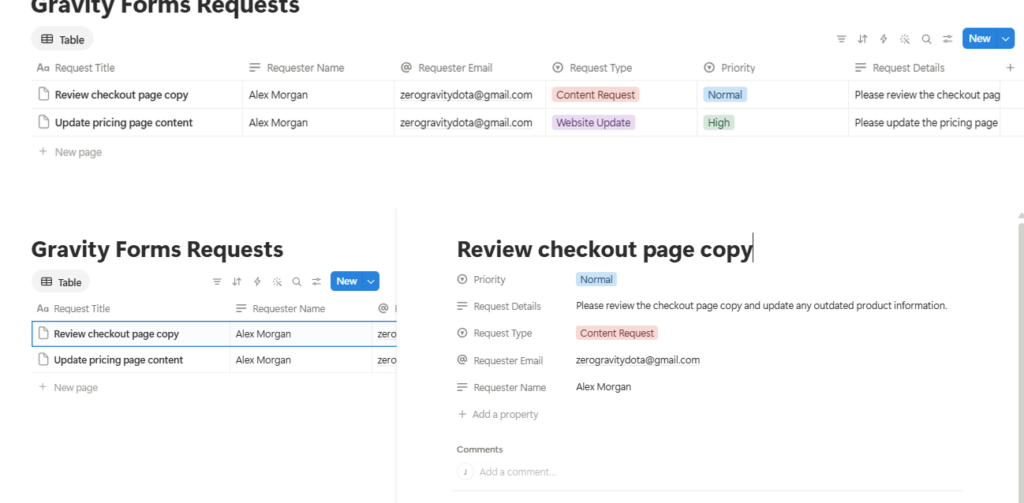
Task: Click the page icon of the highlighted Review checkout row
Action: tap(44, 333)
